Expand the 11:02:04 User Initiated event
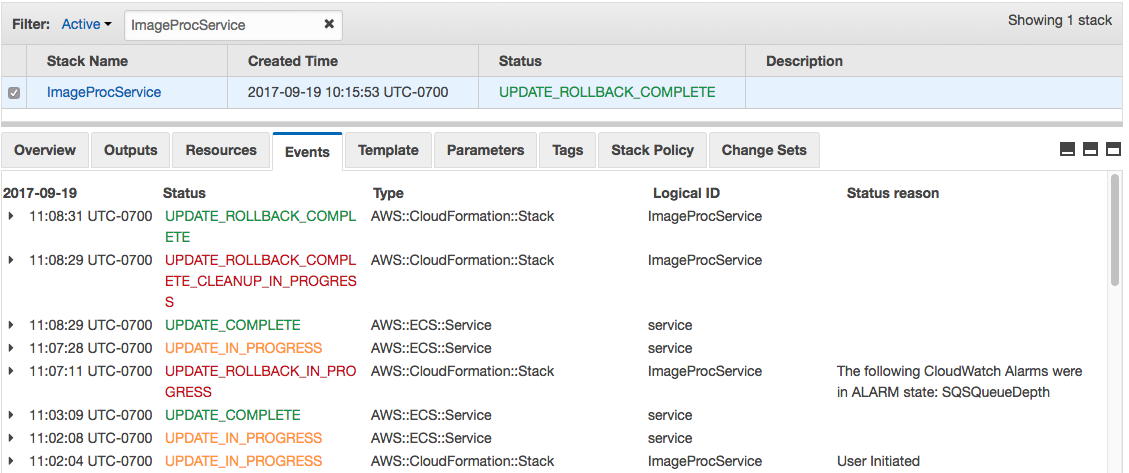The image size is (1129, 473). [11, 461]
